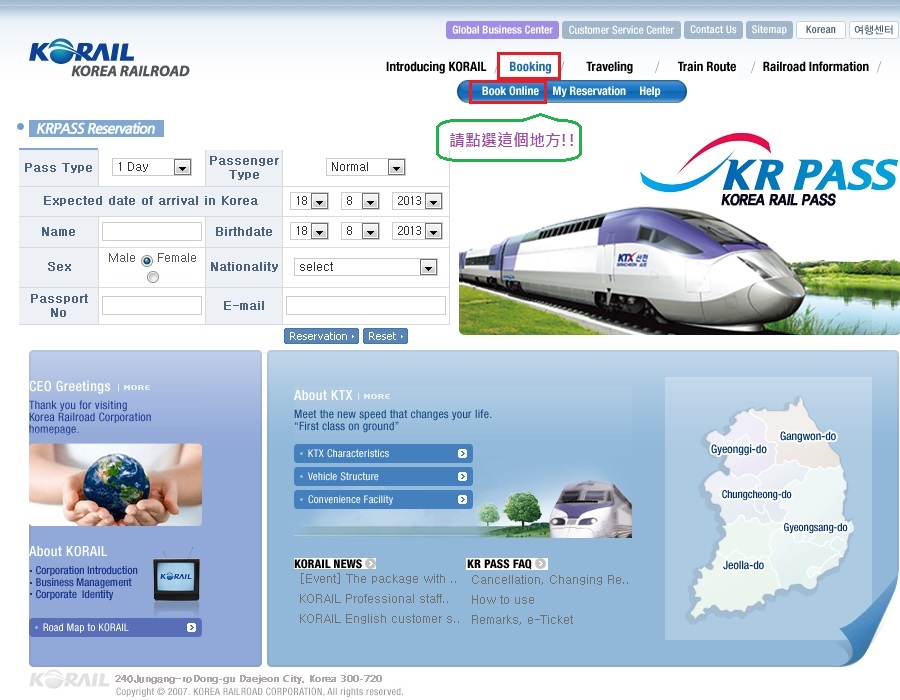
Task: Open the arrival day dropdown
Action: 309,201
